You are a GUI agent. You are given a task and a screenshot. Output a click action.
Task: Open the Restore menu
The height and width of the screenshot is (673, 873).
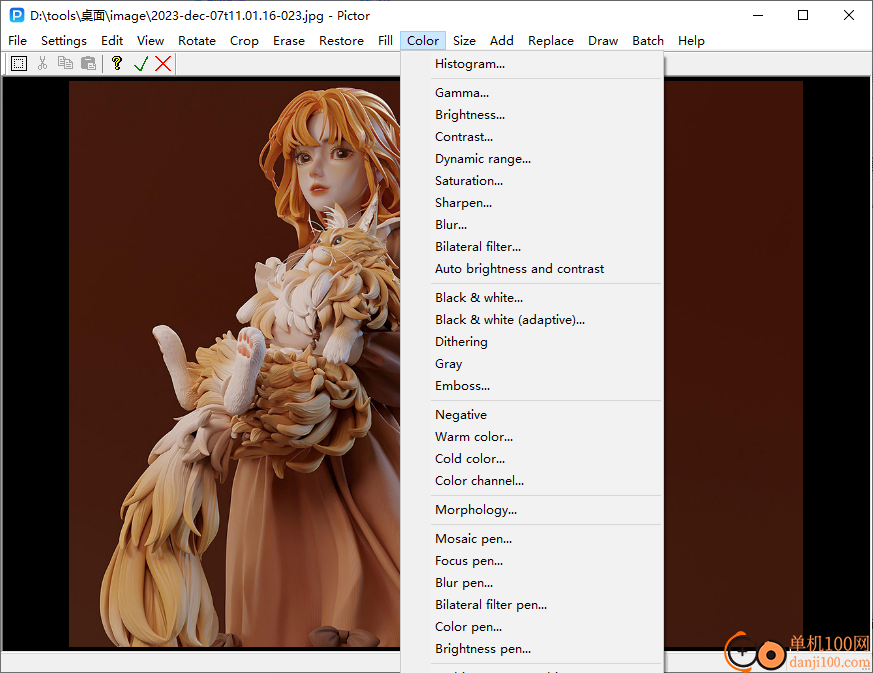[341, 41]
